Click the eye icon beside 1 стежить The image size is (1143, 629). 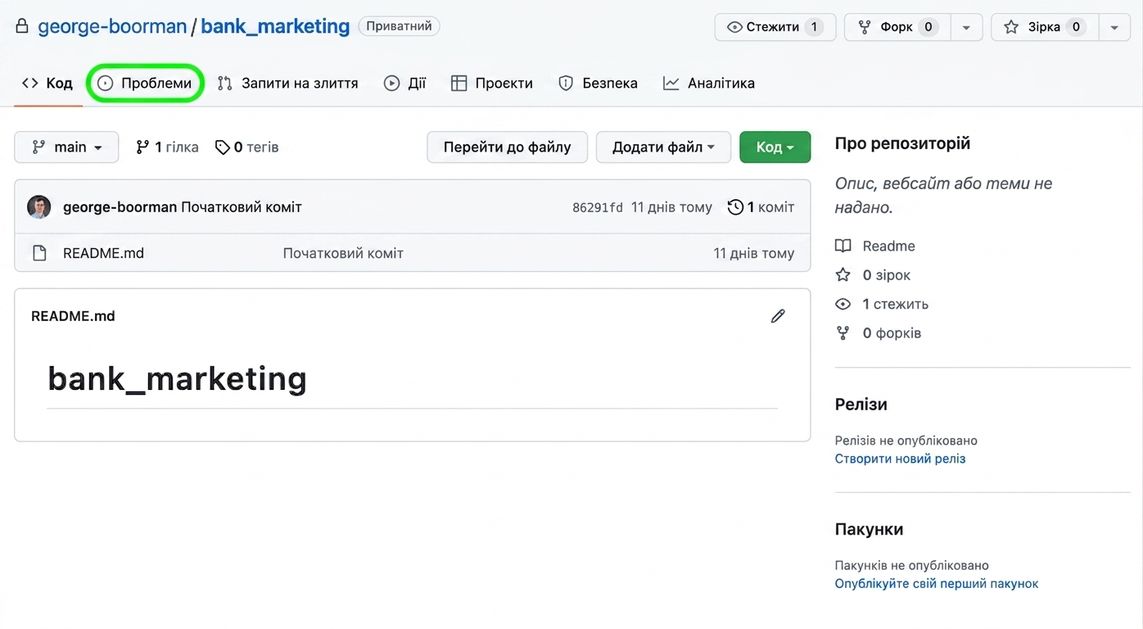843,304
